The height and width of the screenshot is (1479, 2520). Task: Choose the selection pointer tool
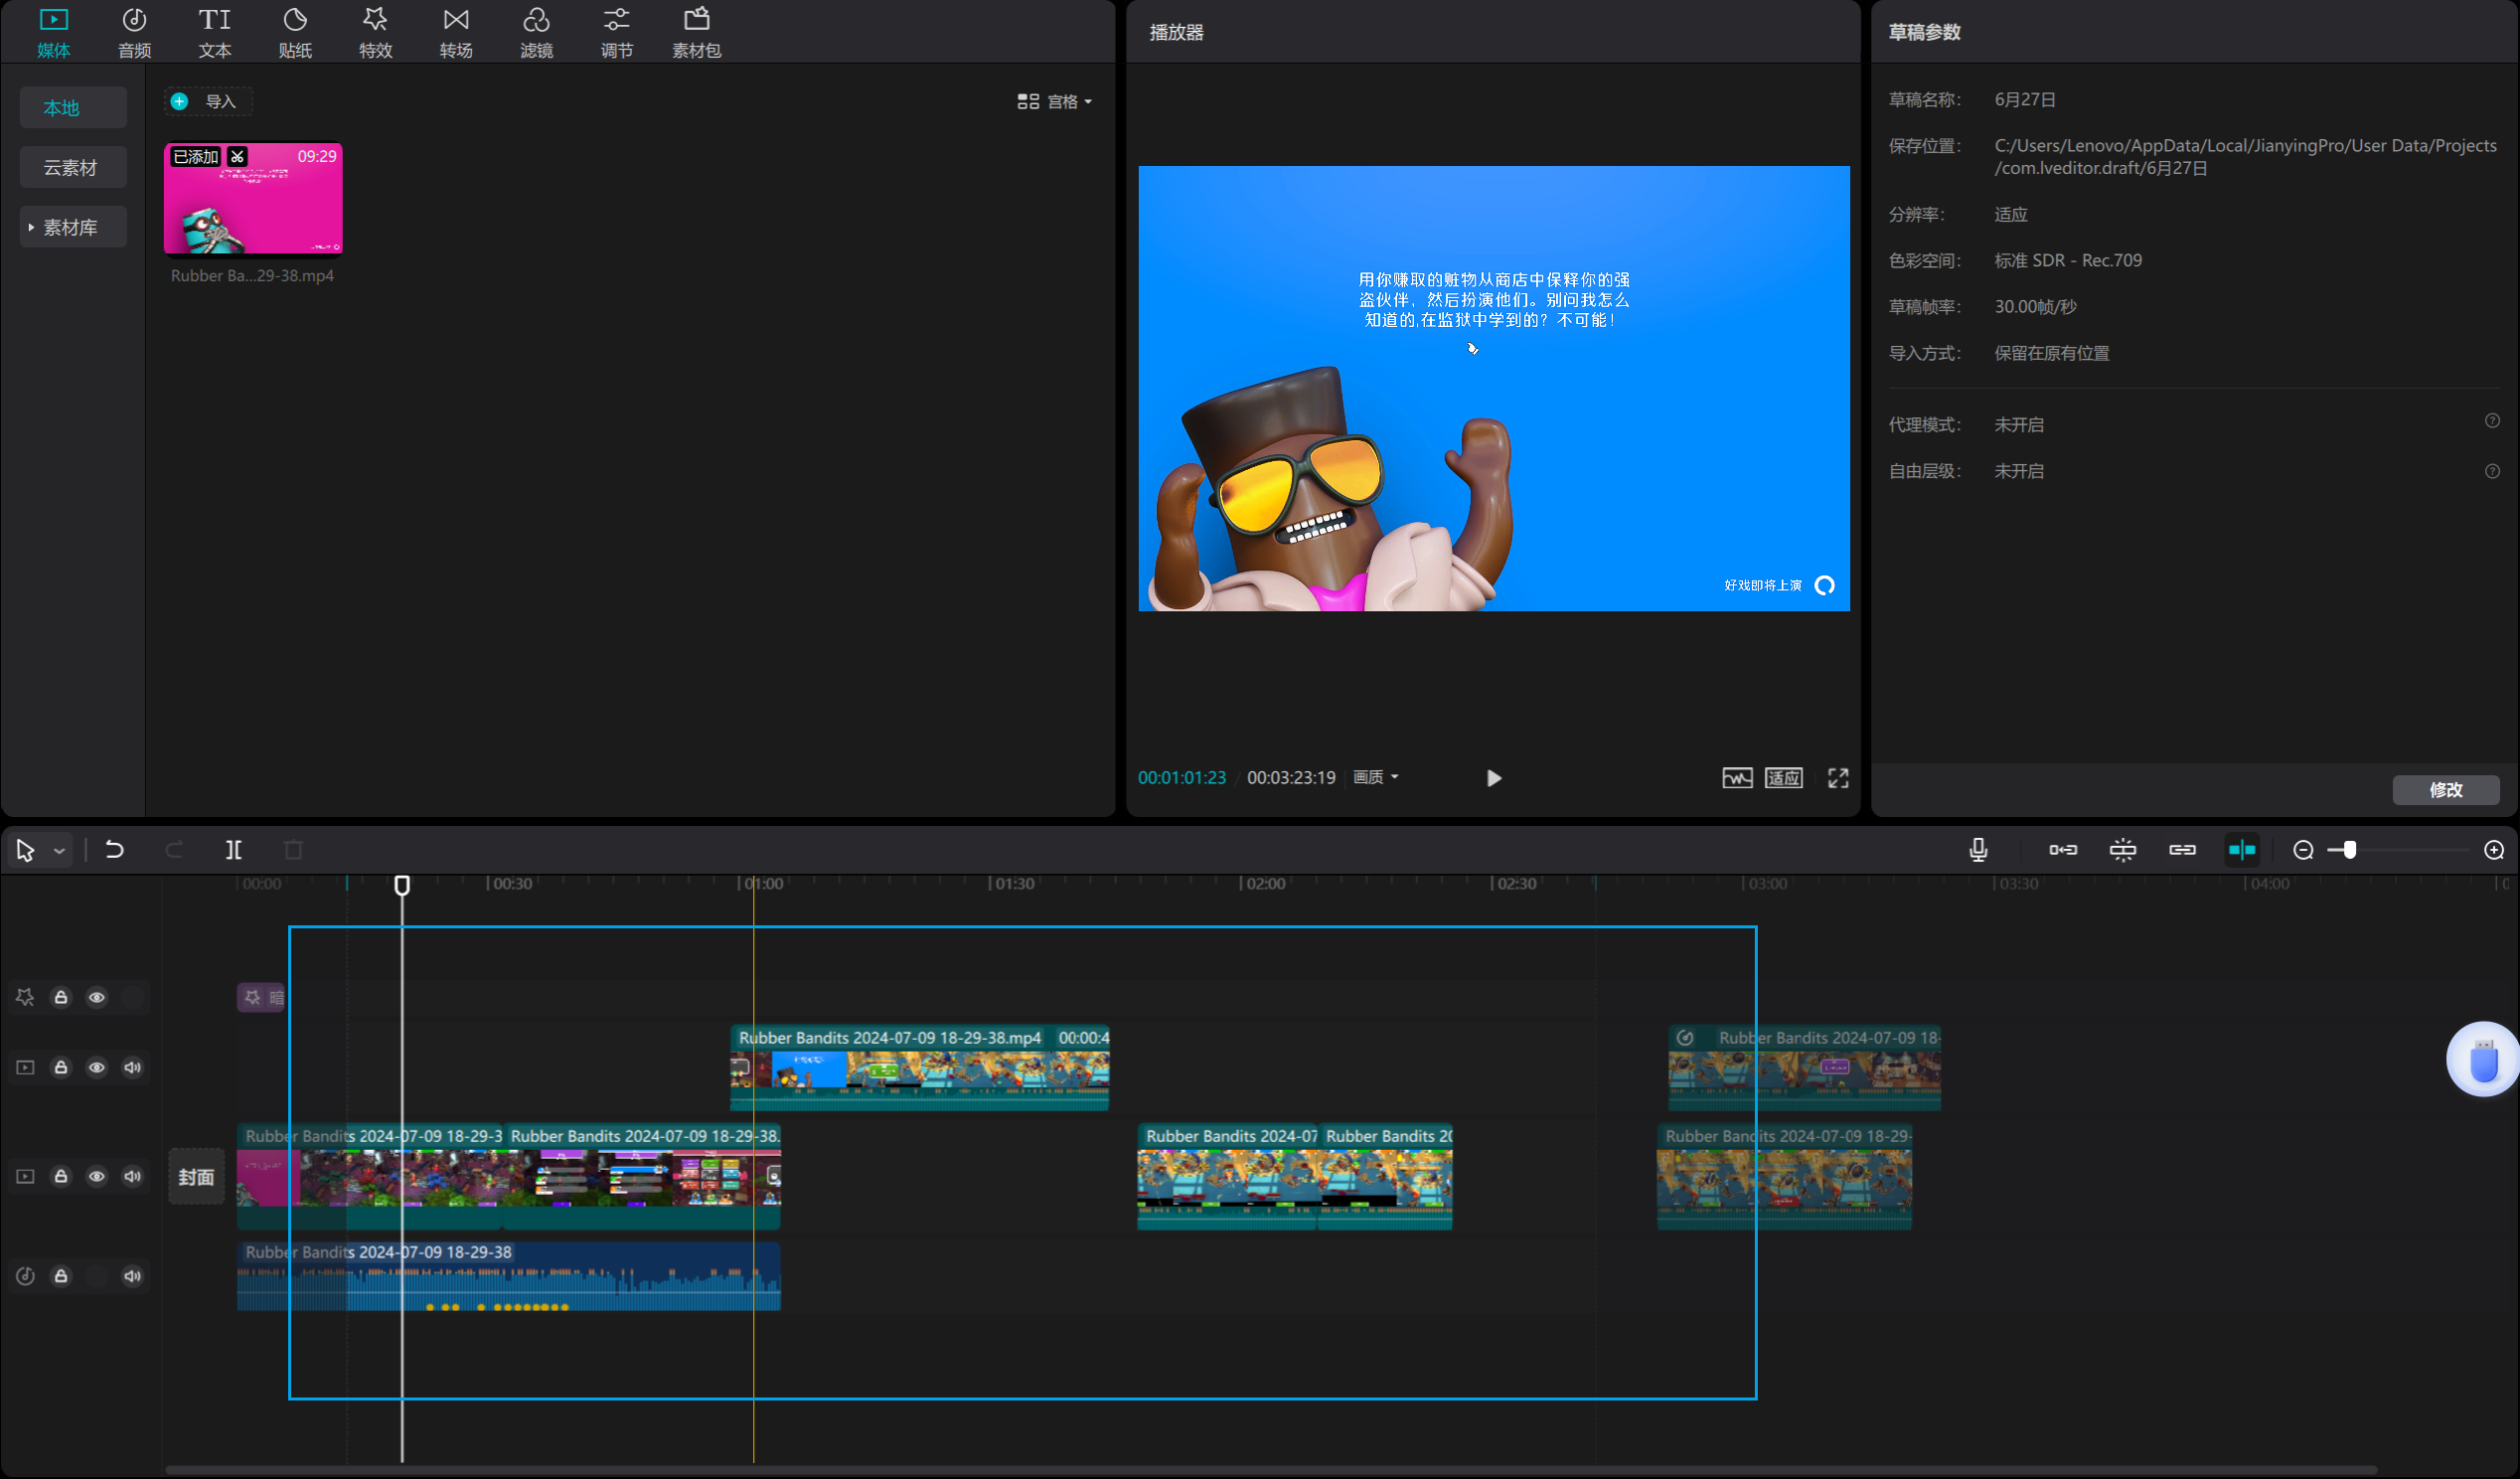pyautogui.click(x=25, y=850)
